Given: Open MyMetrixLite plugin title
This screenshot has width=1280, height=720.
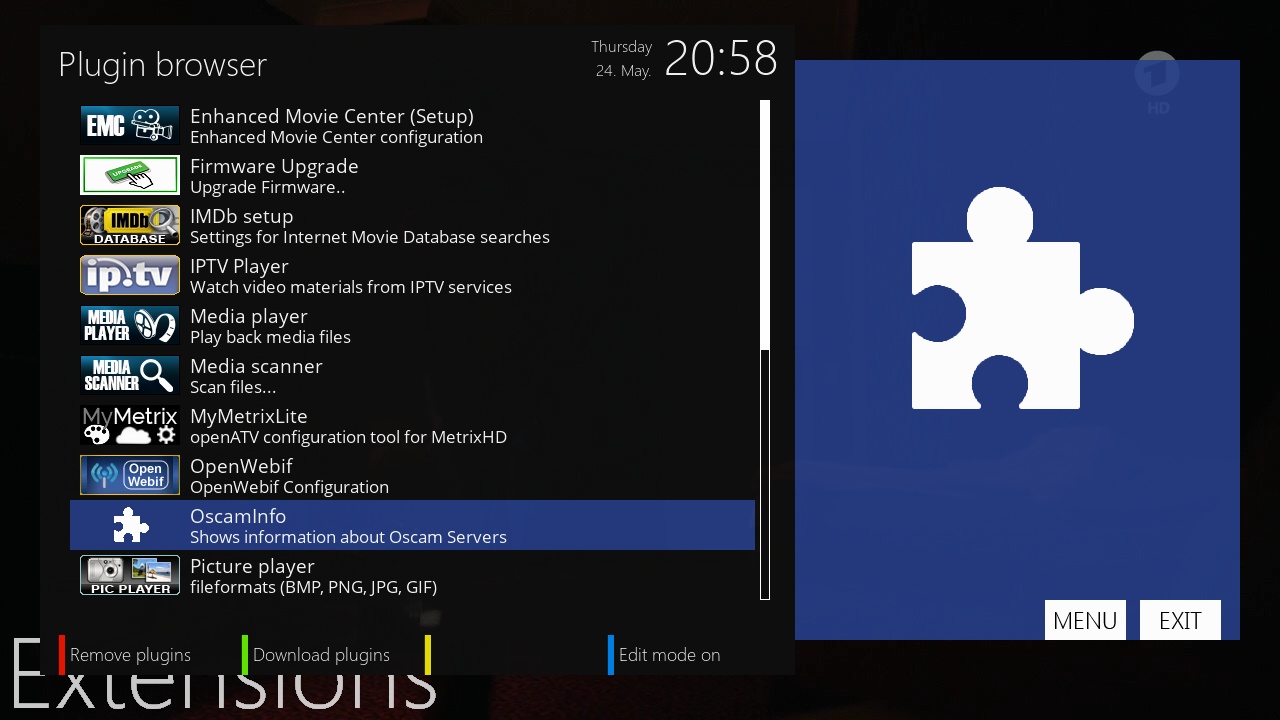Looking at the screenshot, I should 249,416.
